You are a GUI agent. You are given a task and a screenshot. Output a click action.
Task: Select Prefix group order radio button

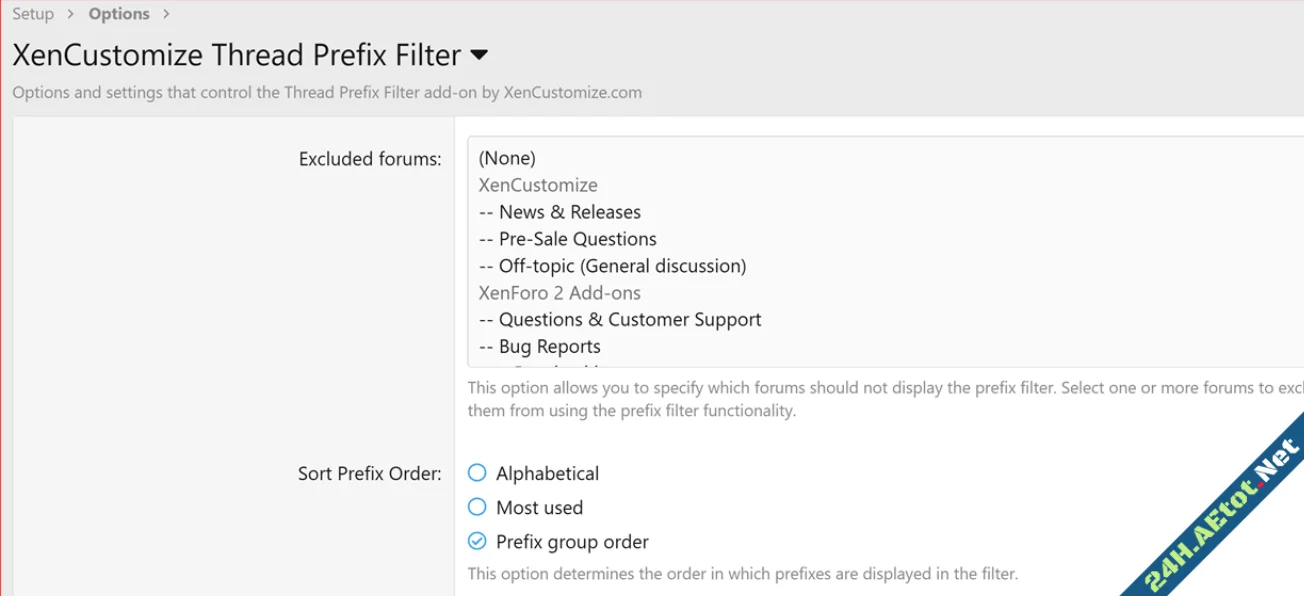pos(477,541)
